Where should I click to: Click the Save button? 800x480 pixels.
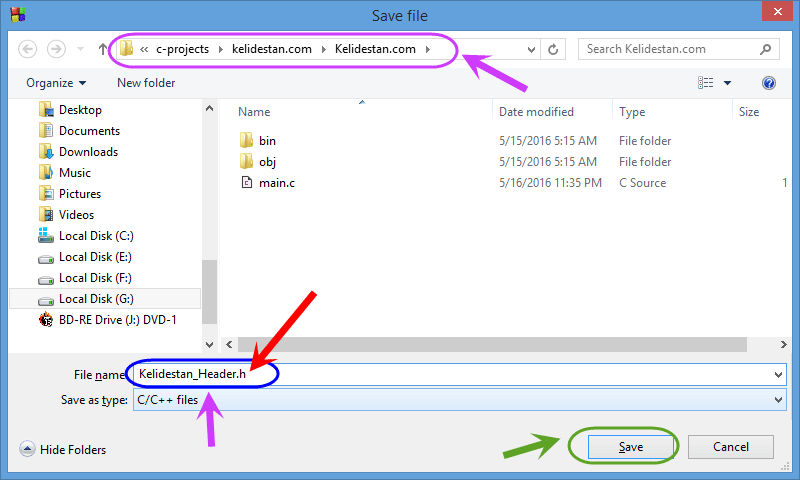631,447
